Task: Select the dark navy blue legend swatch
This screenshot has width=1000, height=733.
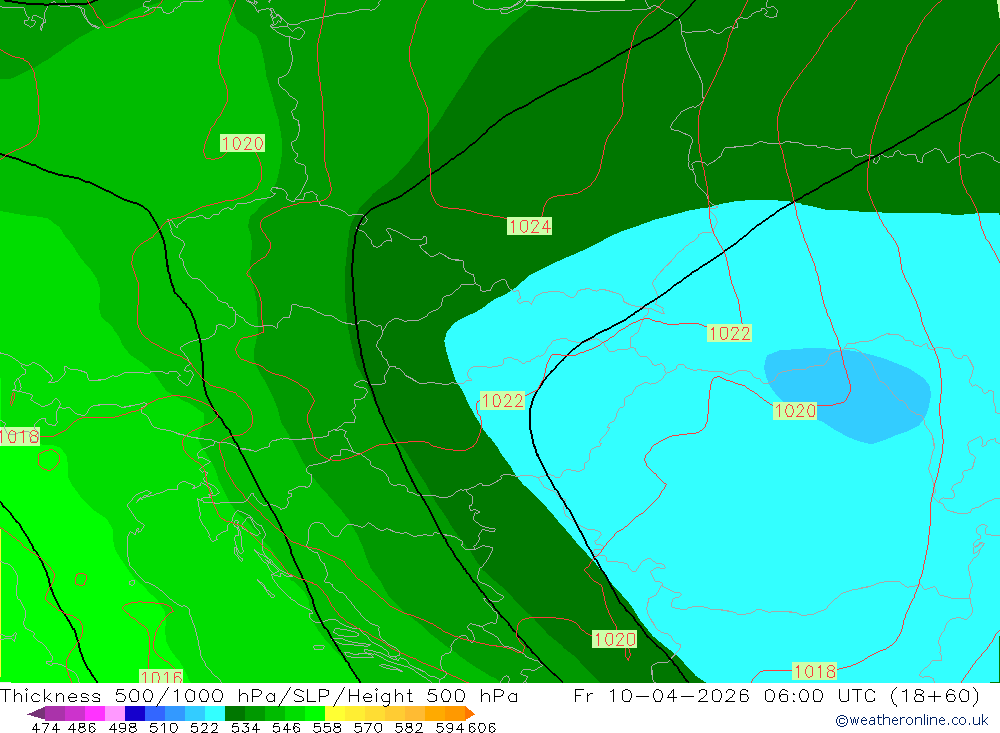Action: 133,713
